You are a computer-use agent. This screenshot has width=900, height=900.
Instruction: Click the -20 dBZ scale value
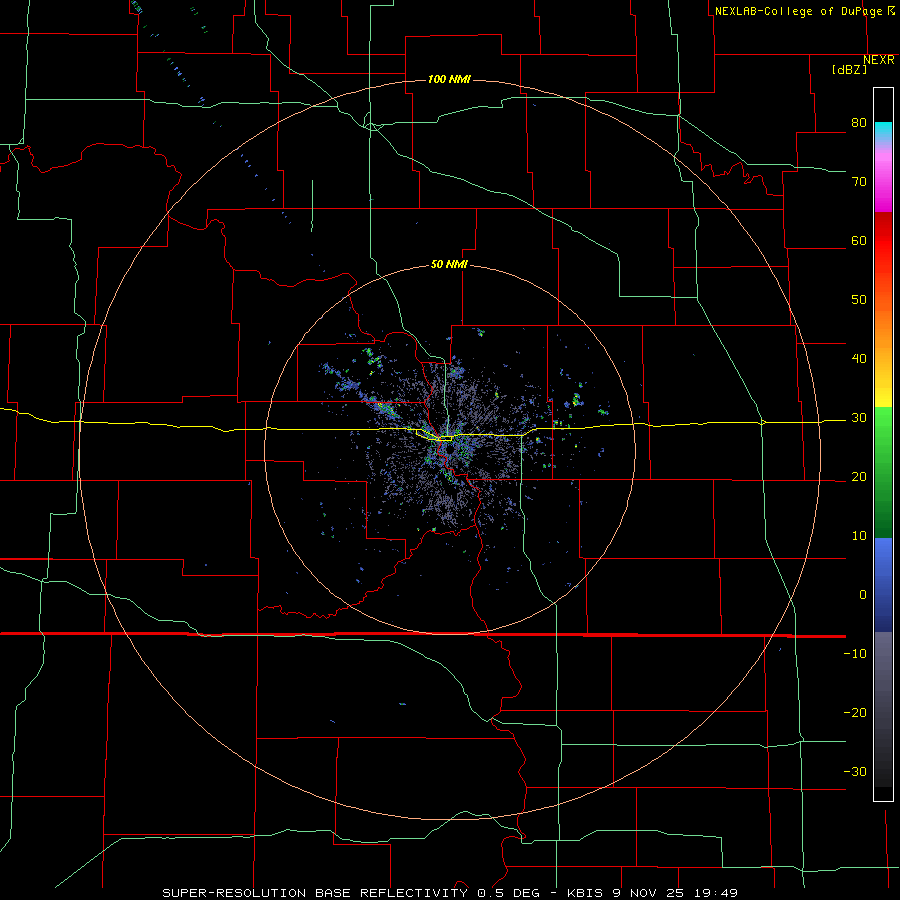point(855,713)
